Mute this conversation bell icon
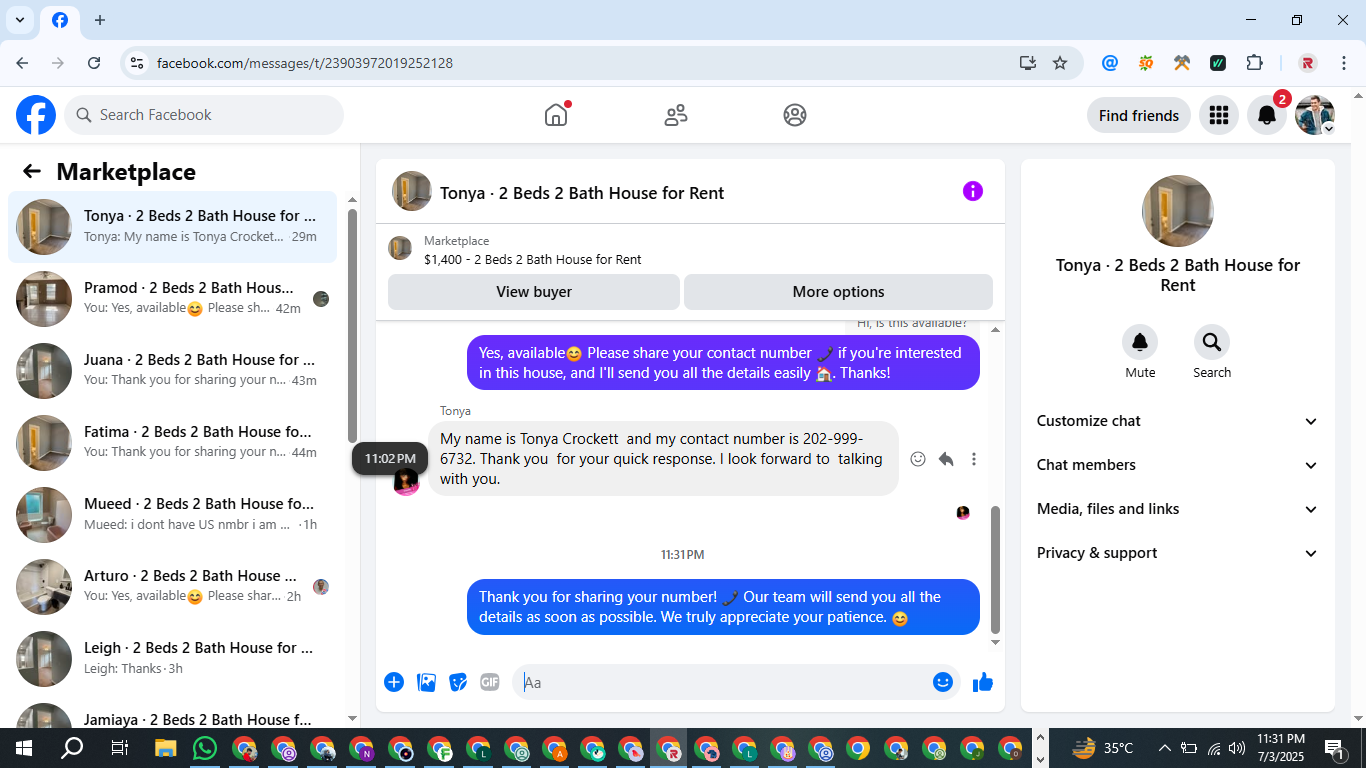 point(1140,343)
